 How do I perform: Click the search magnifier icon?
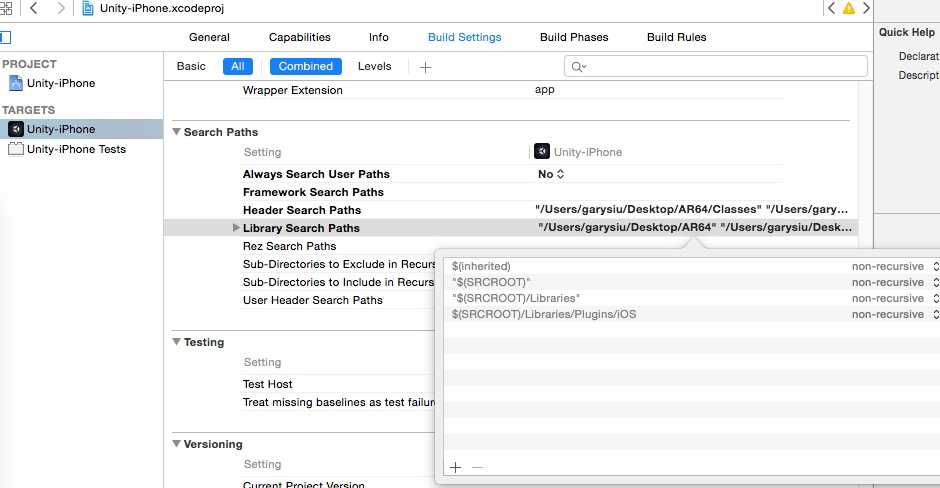(x=578, y=67)
